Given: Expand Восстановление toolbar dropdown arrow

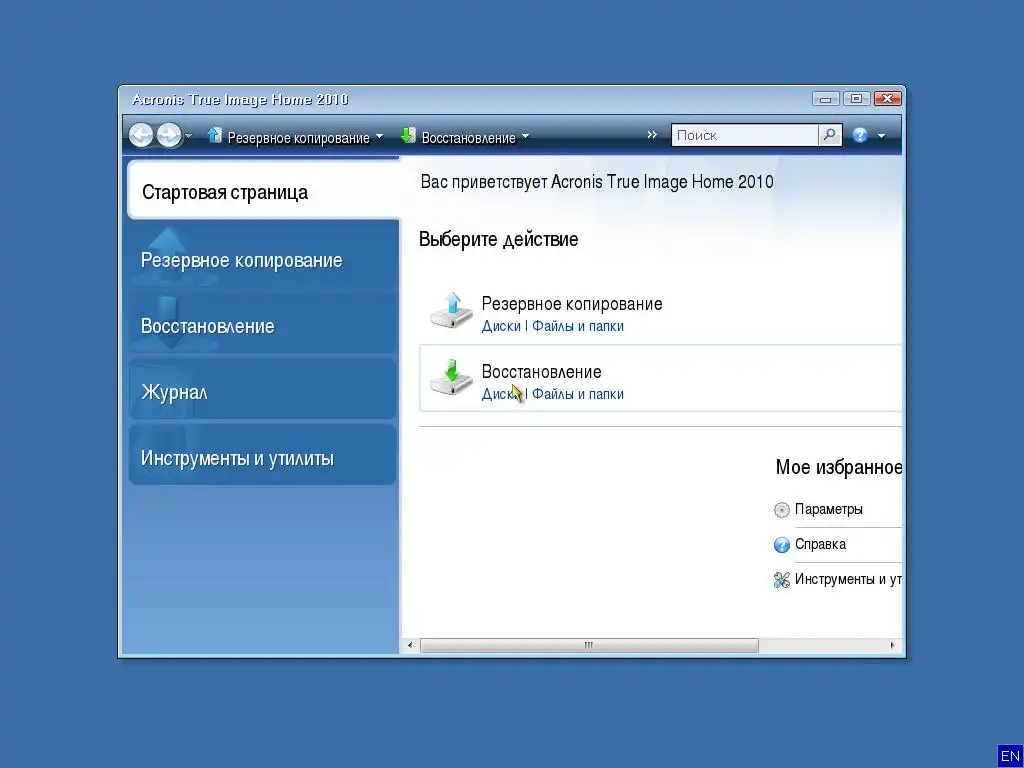Looking at the screenshot, I should (x=526, y=137).
